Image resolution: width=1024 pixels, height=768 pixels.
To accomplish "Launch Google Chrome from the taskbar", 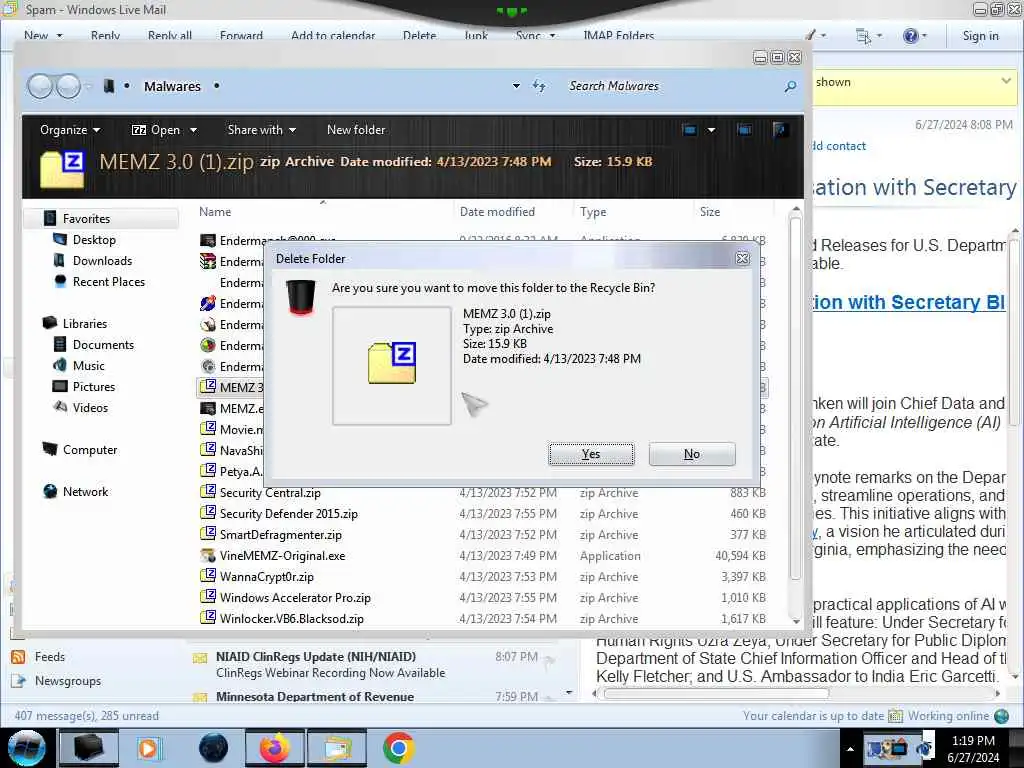I will 398,748.
